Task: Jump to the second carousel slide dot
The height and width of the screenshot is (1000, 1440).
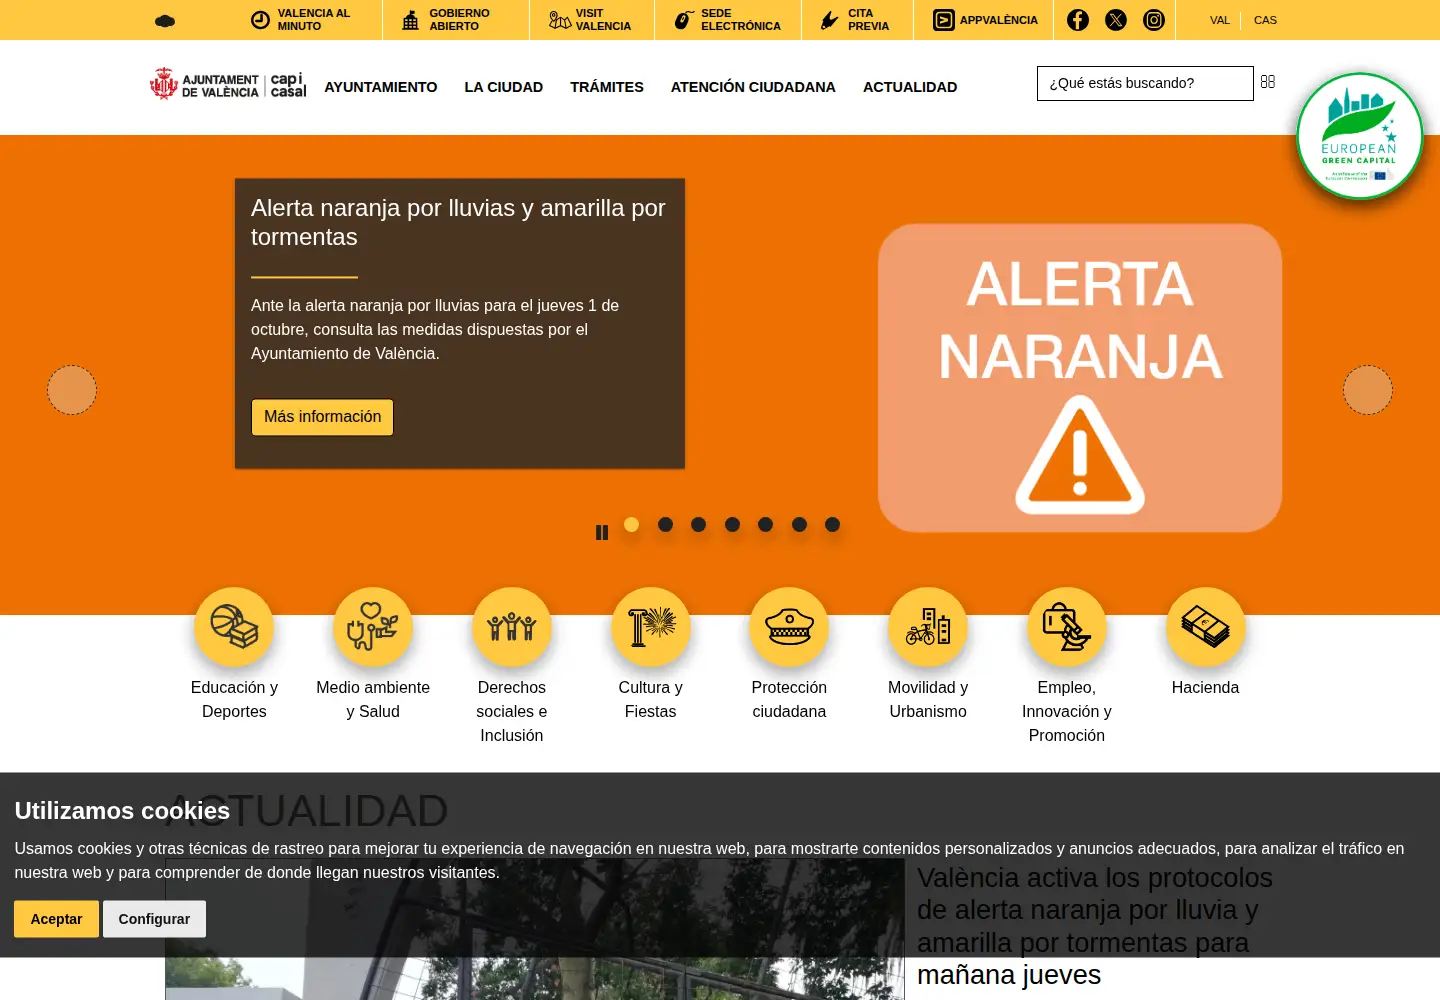Action: [x=665, y=524]
